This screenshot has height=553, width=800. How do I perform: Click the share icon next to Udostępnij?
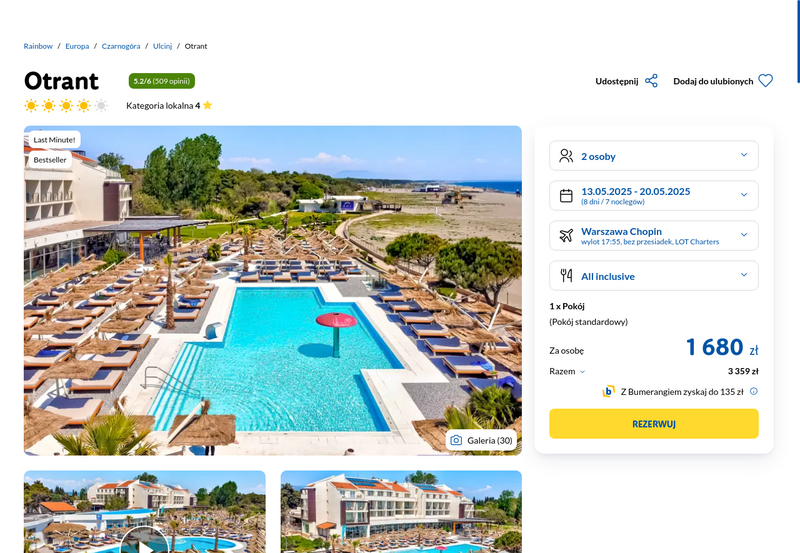click(x=651, y=81)
